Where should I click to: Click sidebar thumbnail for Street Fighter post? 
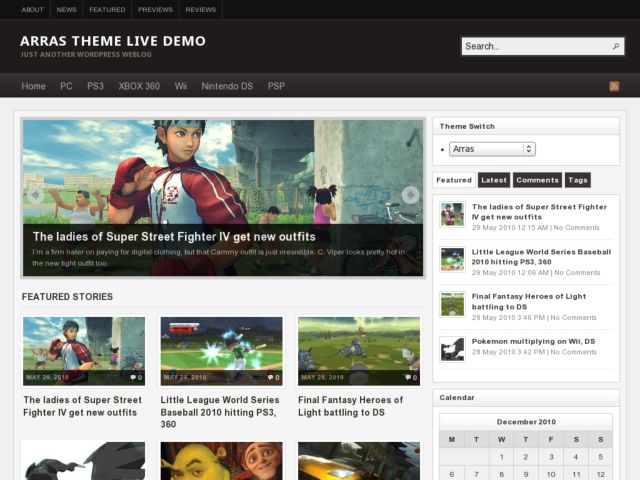pos(452,214)
